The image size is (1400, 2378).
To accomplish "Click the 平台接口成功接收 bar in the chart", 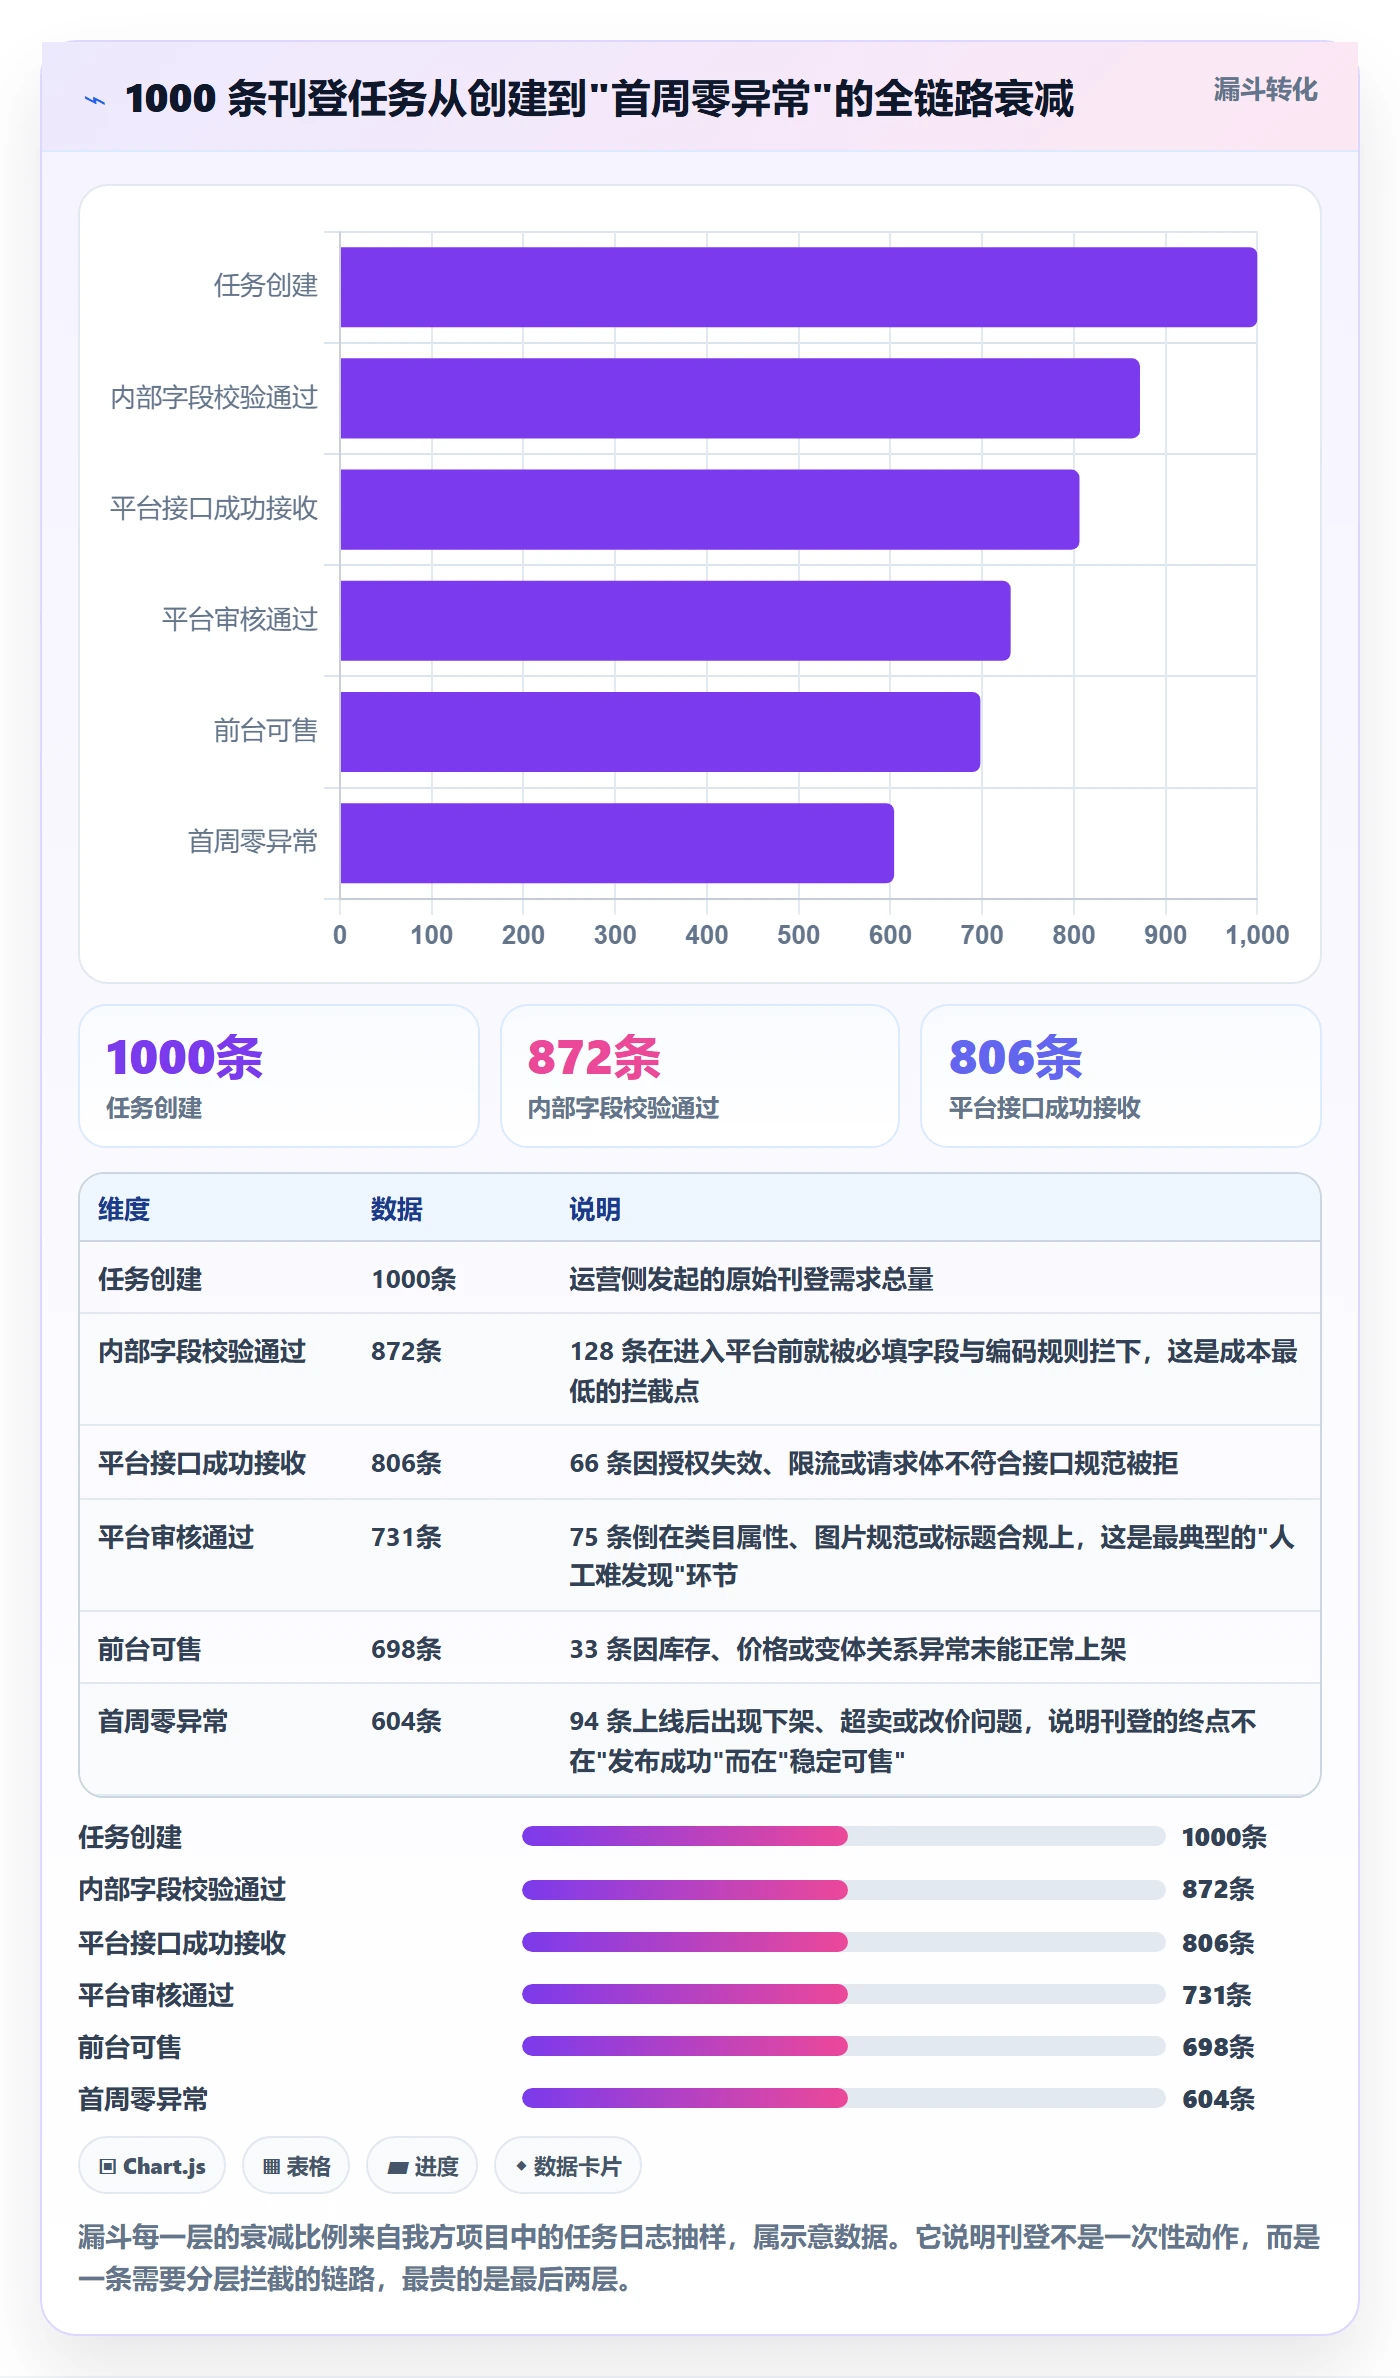I will tap(709, 509).
